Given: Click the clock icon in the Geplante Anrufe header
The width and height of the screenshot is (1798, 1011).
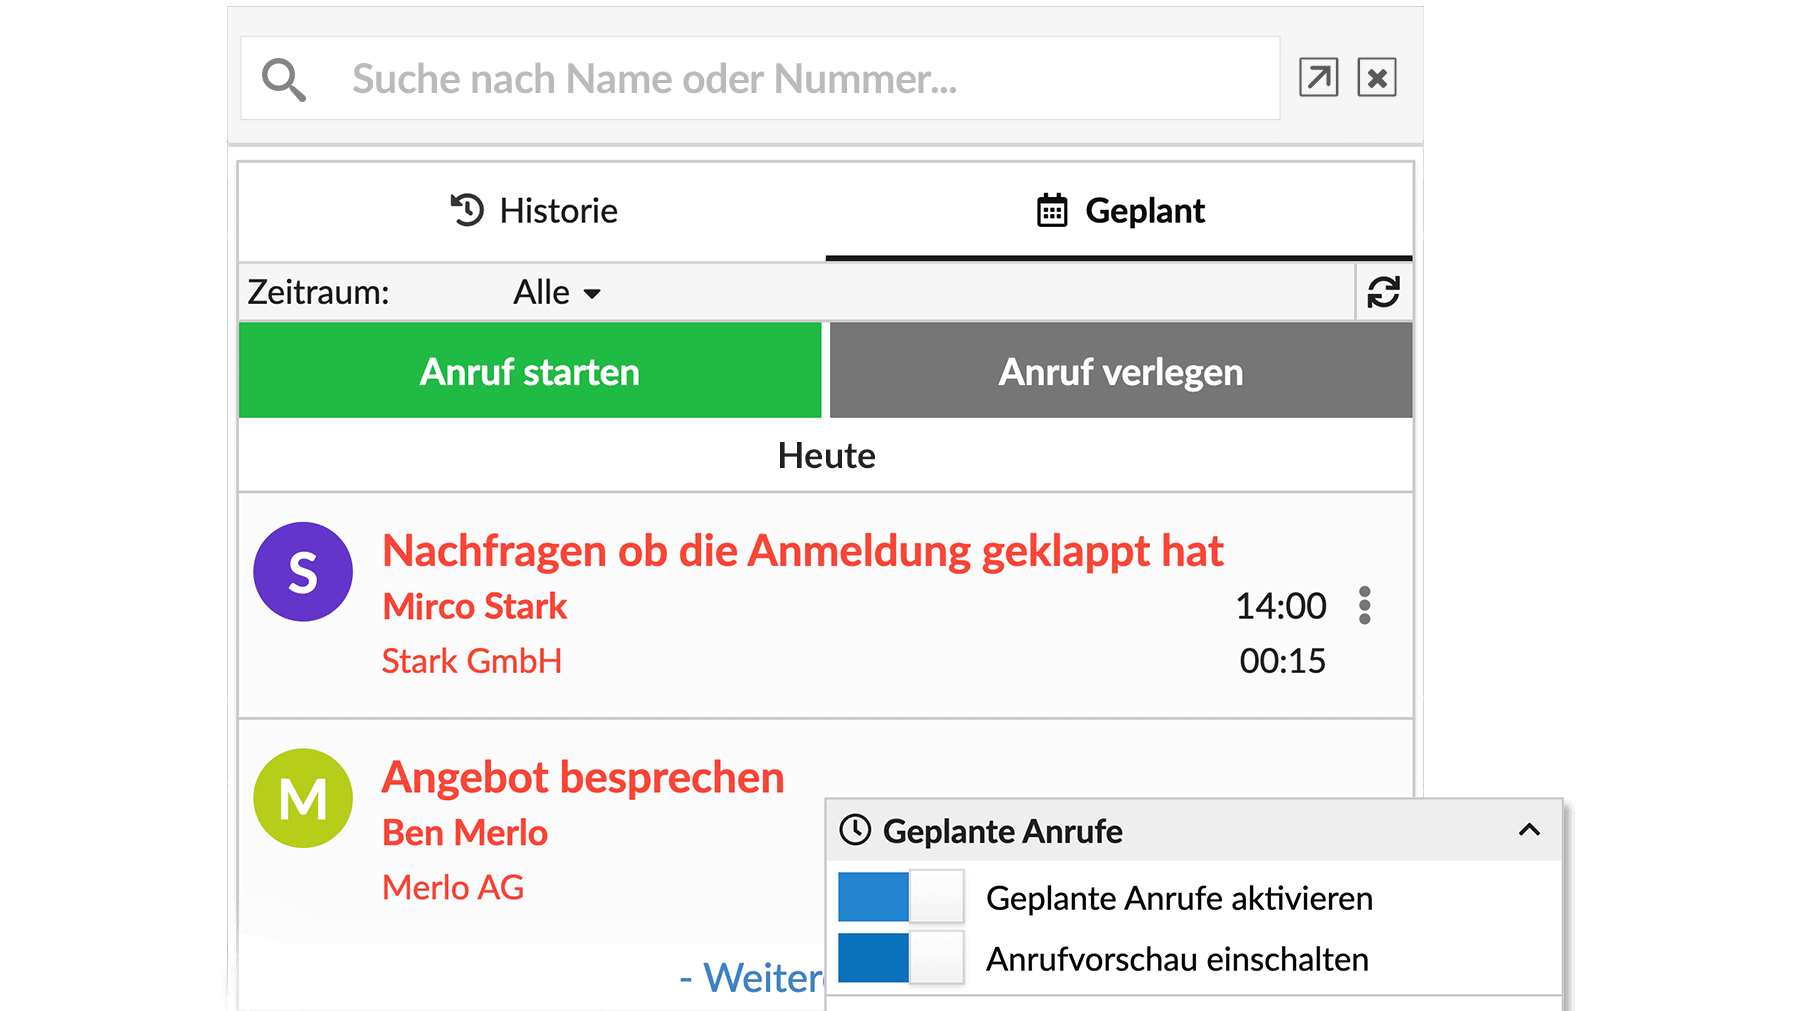Looking at the screenshot, I should (856, 830).
